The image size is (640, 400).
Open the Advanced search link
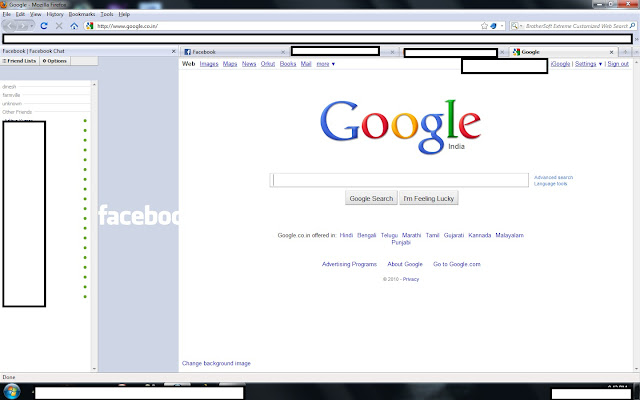553,177
